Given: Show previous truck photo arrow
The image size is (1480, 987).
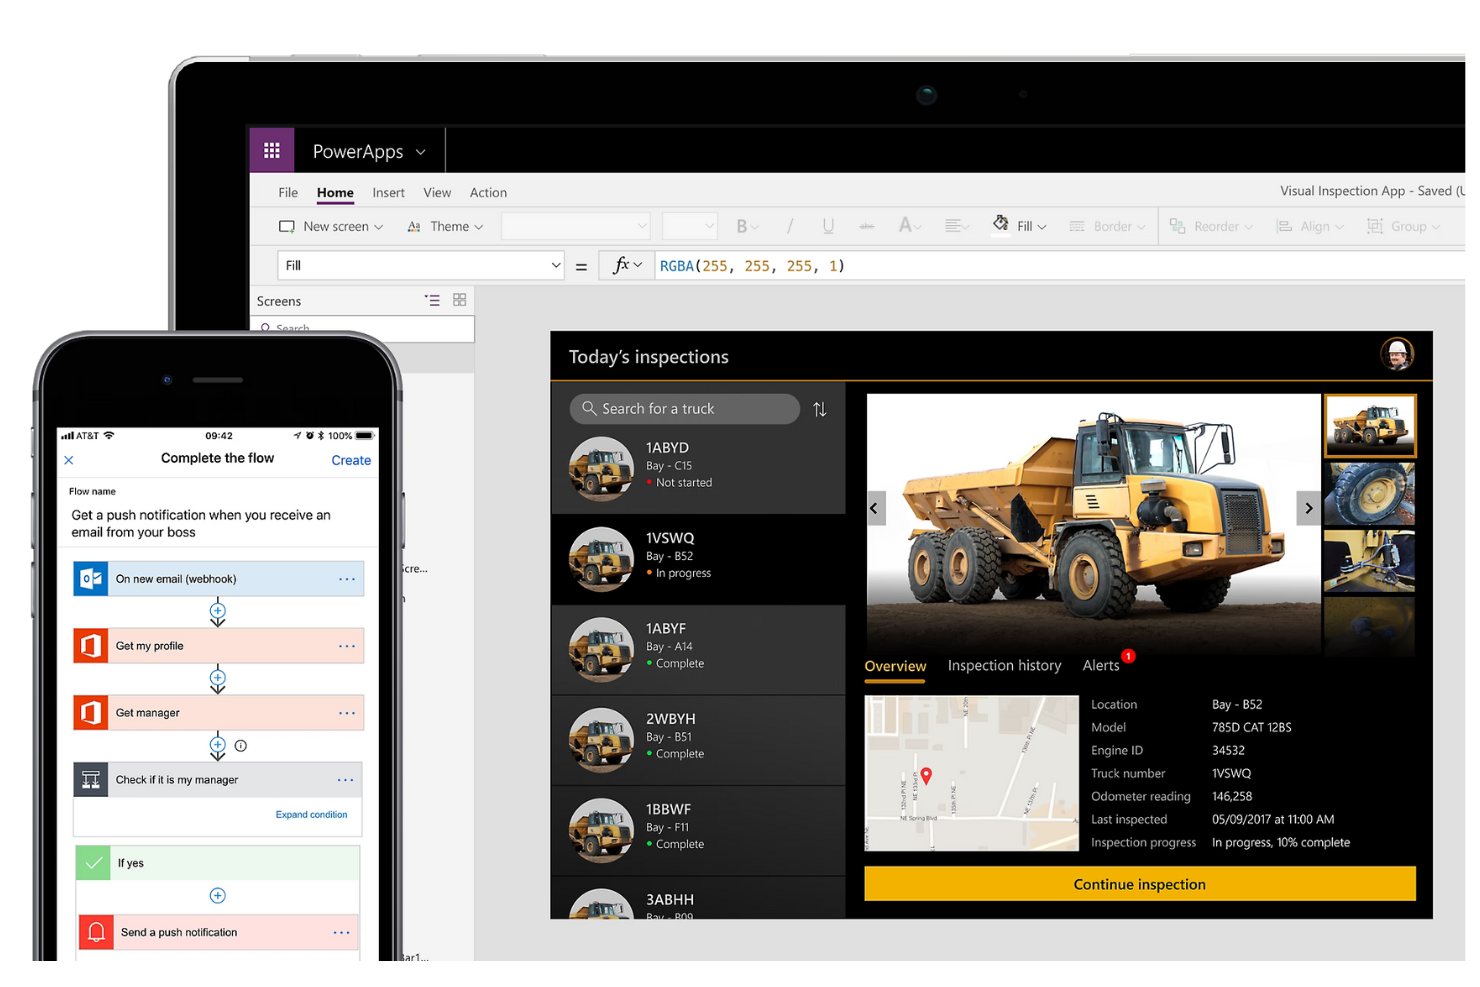Looking at the screenshot, I should (874, 508).
